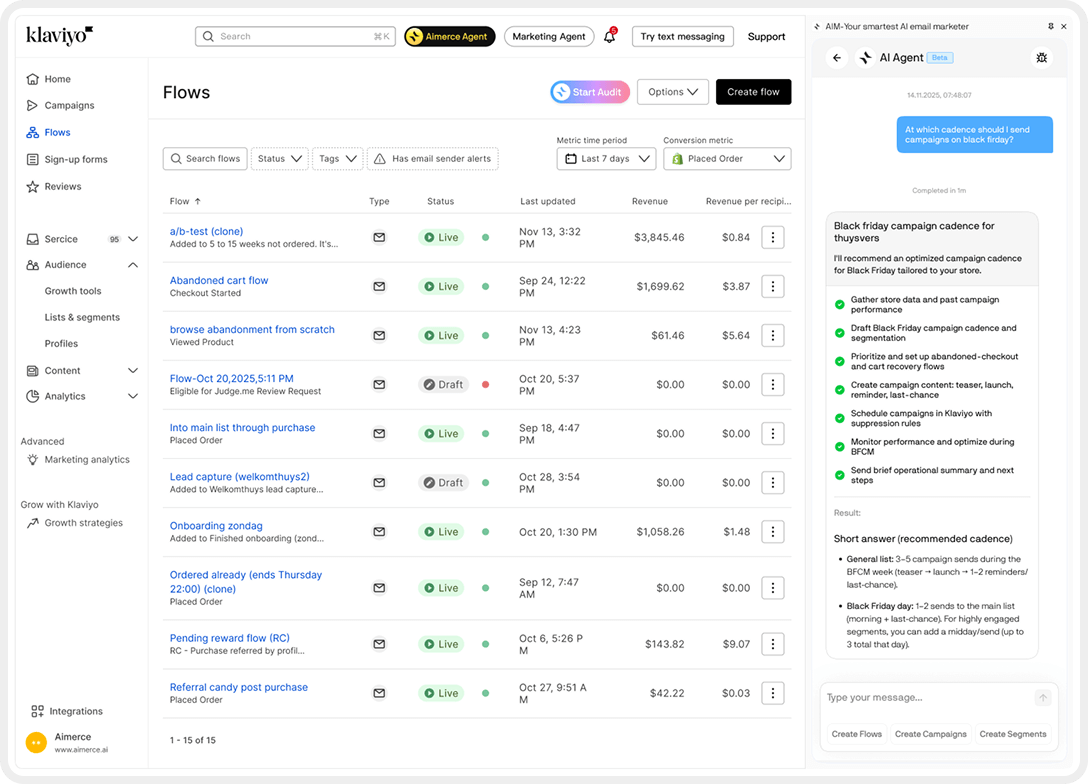Open three-dot menu for Abandoned cart flow
The image size is (1088, 784).
click(x=772, y=286)
